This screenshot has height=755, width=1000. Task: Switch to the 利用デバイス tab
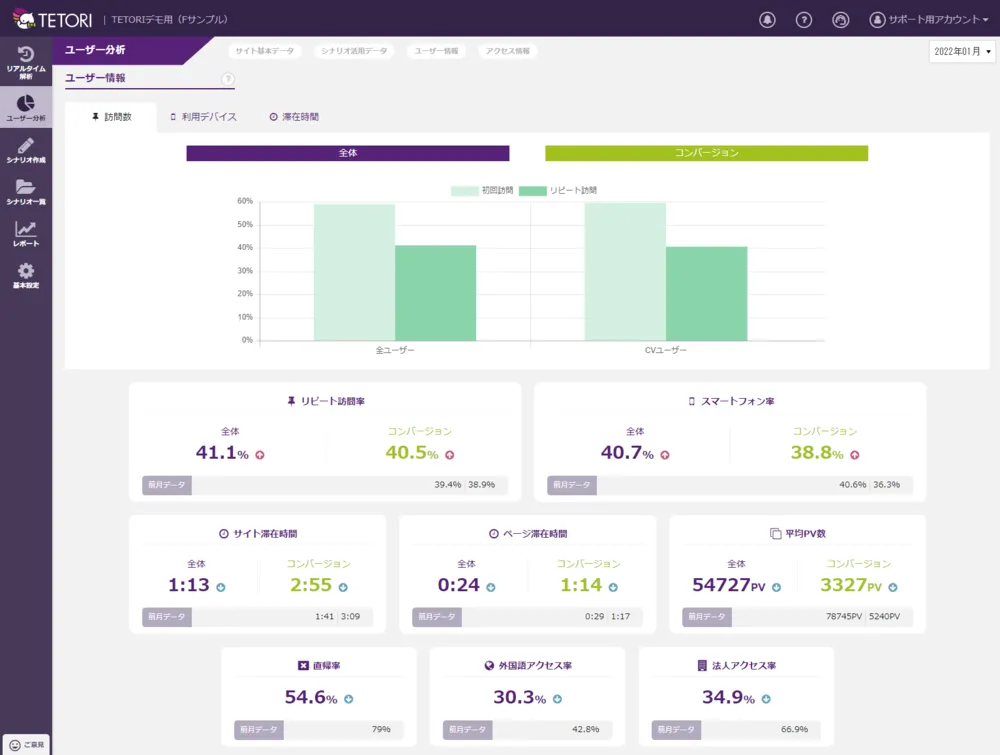click(203, 117)
